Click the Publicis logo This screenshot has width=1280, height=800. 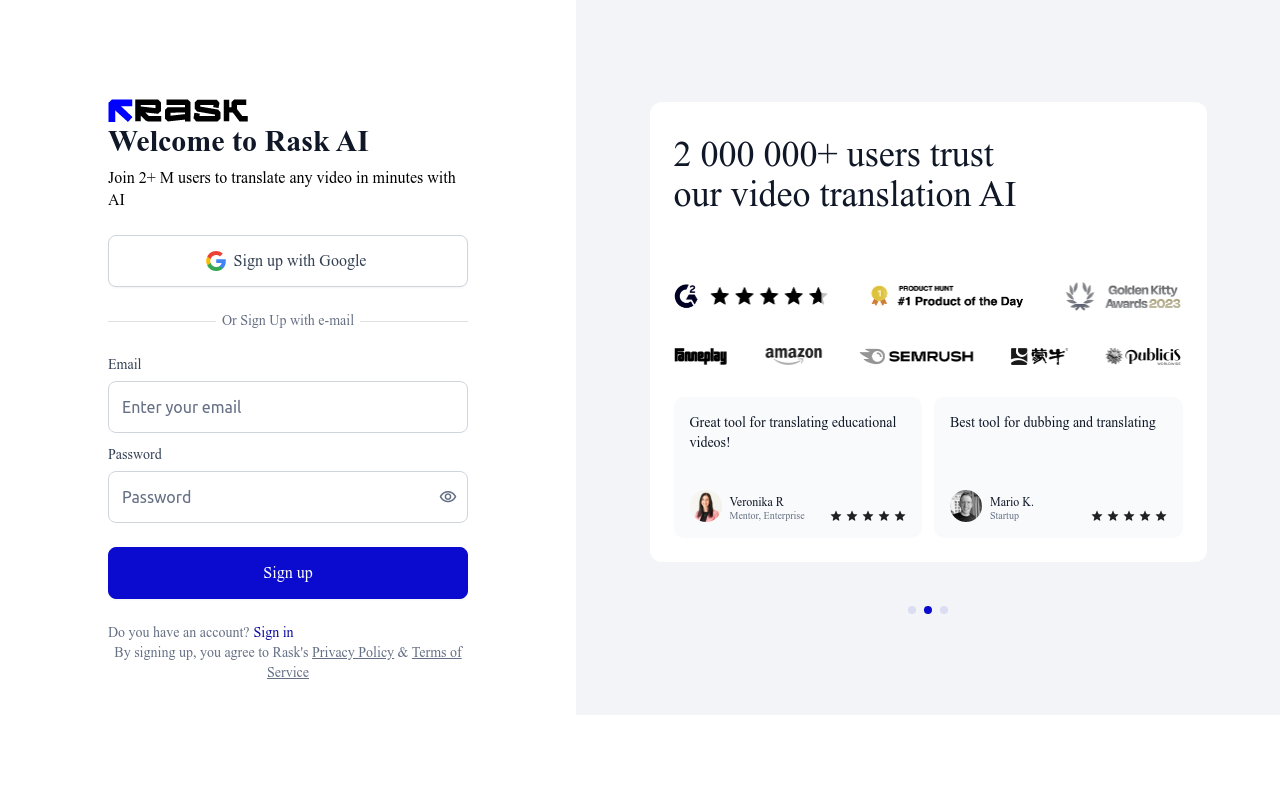1143,356
